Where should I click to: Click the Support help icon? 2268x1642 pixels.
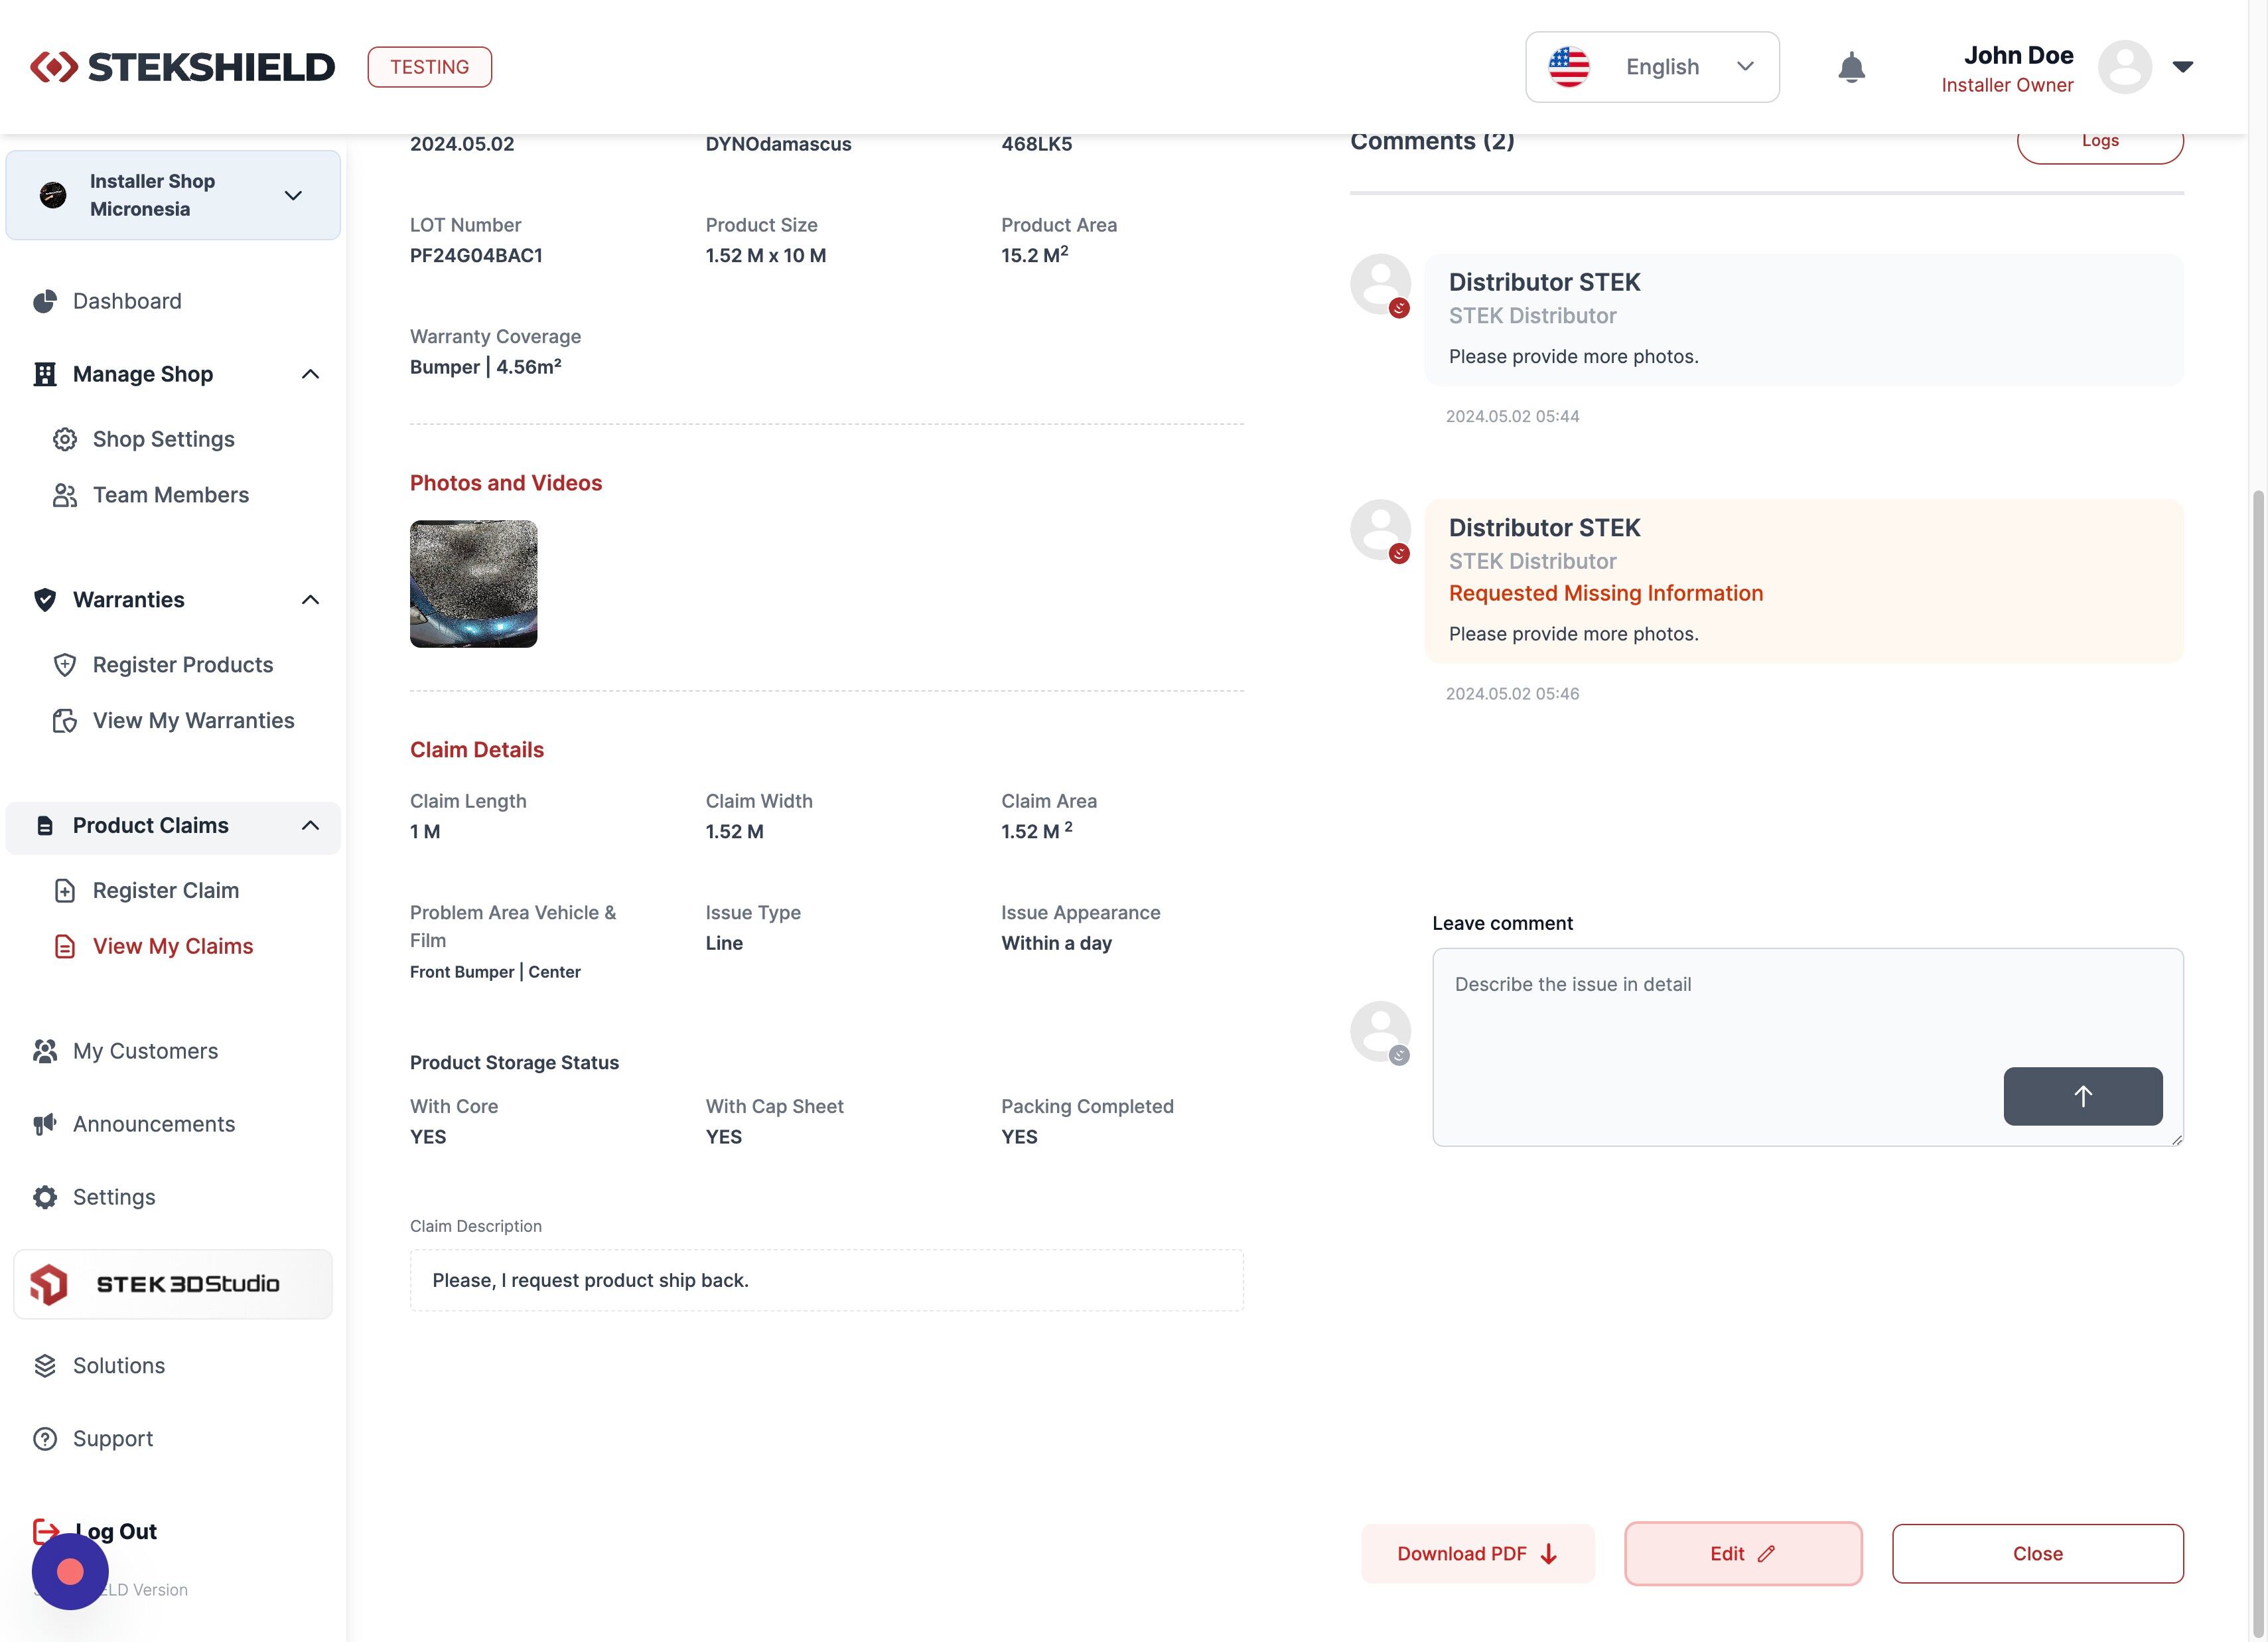(45, 1439)
